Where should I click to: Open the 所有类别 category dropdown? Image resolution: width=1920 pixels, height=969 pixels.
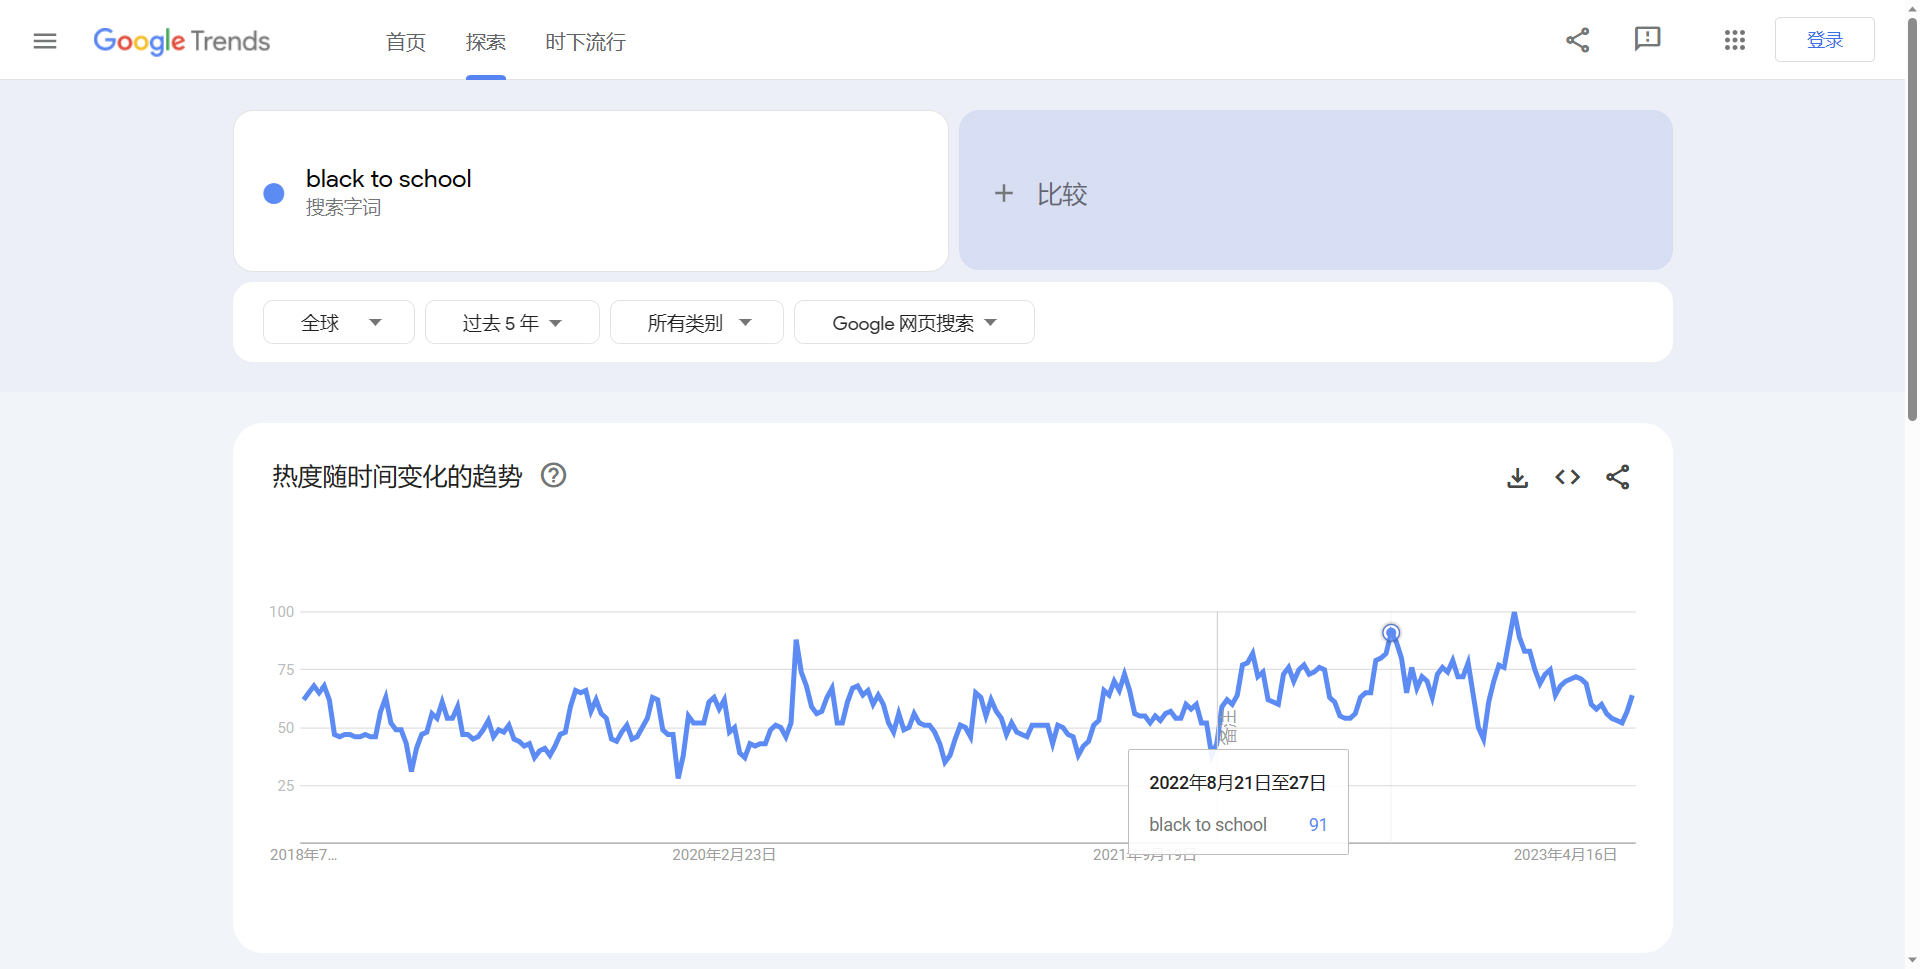(697, 322)
